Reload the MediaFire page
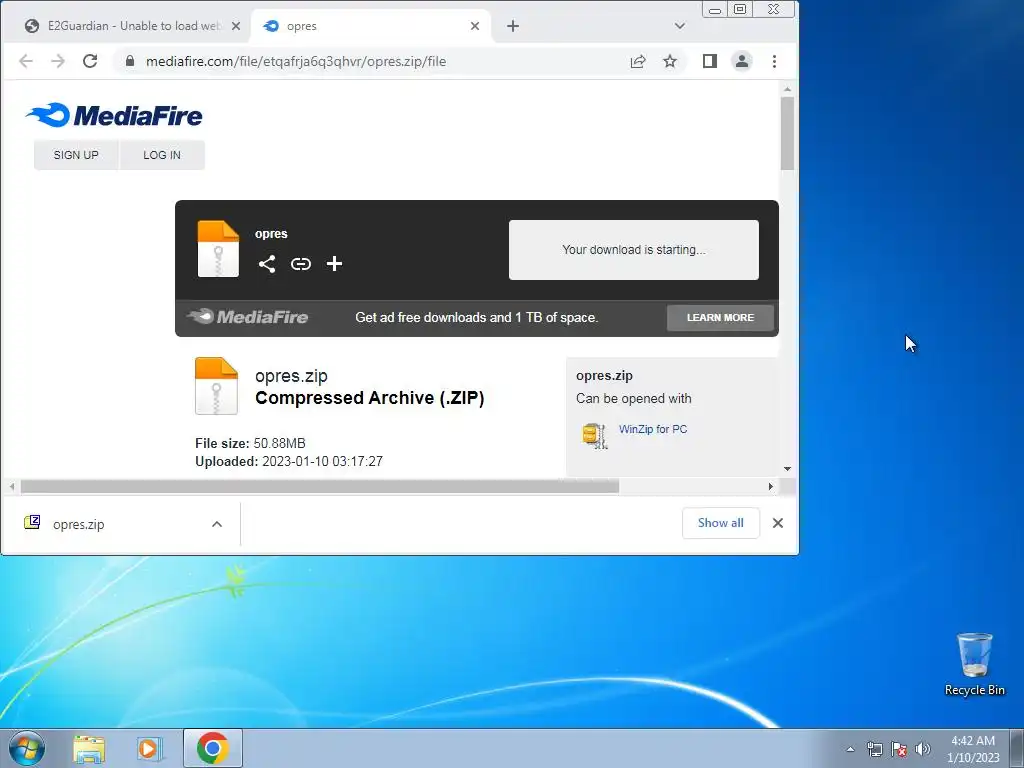Image resolution: width=1024 pixels, height=768 pixels. [x=90, y=61]
